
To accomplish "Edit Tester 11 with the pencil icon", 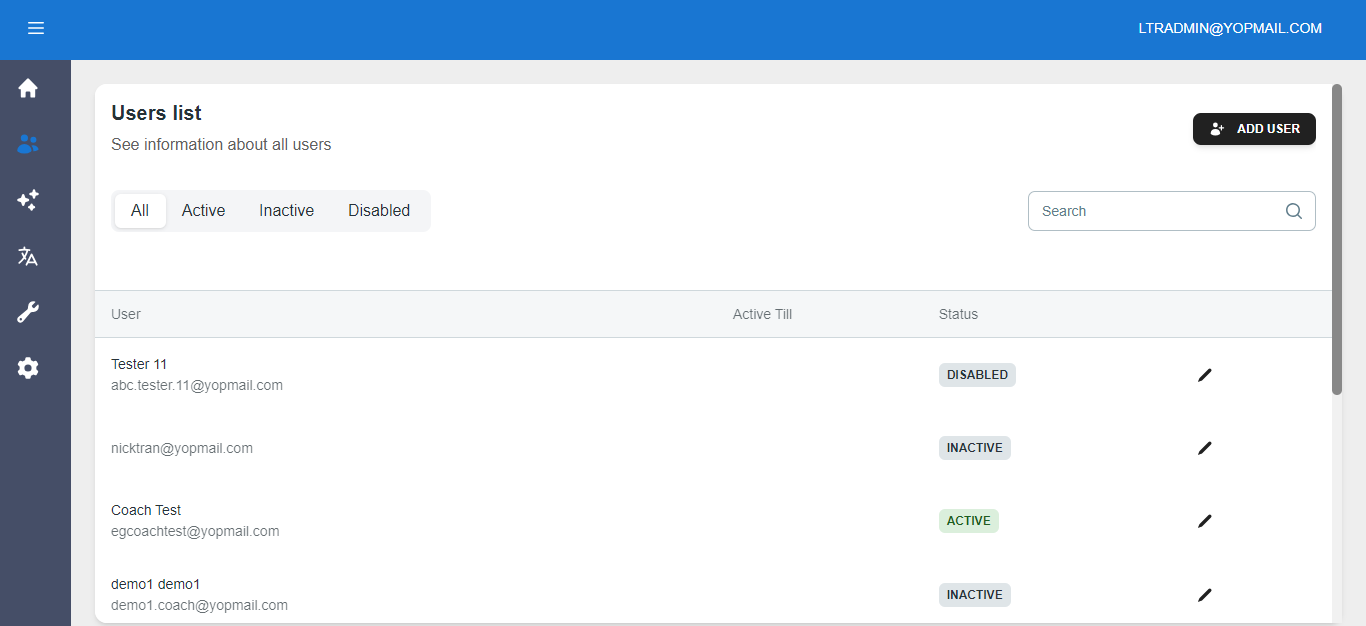I will point(1204,375).
